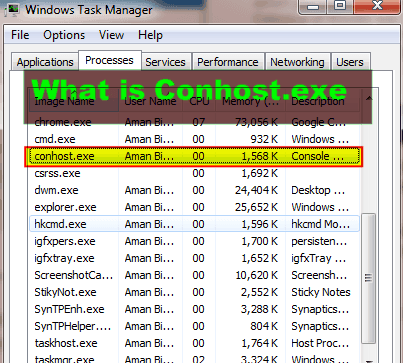This screenshot has width=403, height=363.
Task: Select the StikyNot.exe process
Action: [194, 292]
